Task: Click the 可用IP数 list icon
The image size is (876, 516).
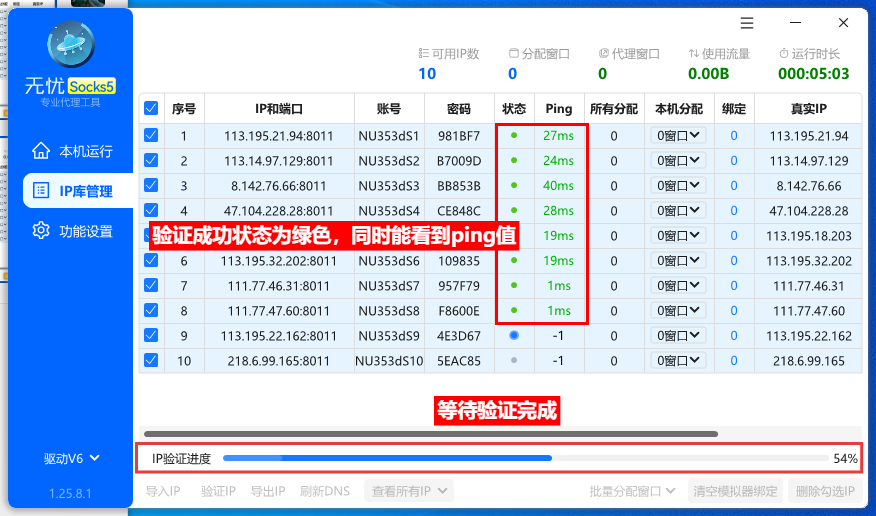Action: point(423,54)
